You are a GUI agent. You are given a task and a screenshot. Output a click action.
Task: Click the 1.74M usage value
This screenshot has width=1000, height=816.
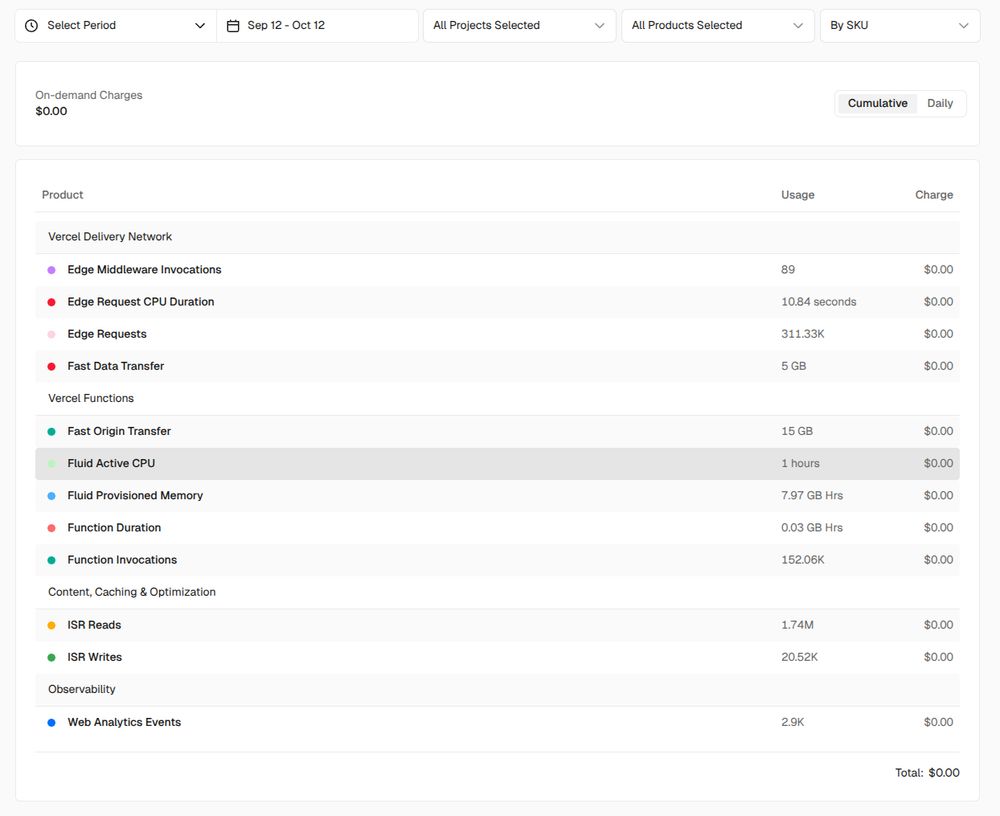click(797, 625)
